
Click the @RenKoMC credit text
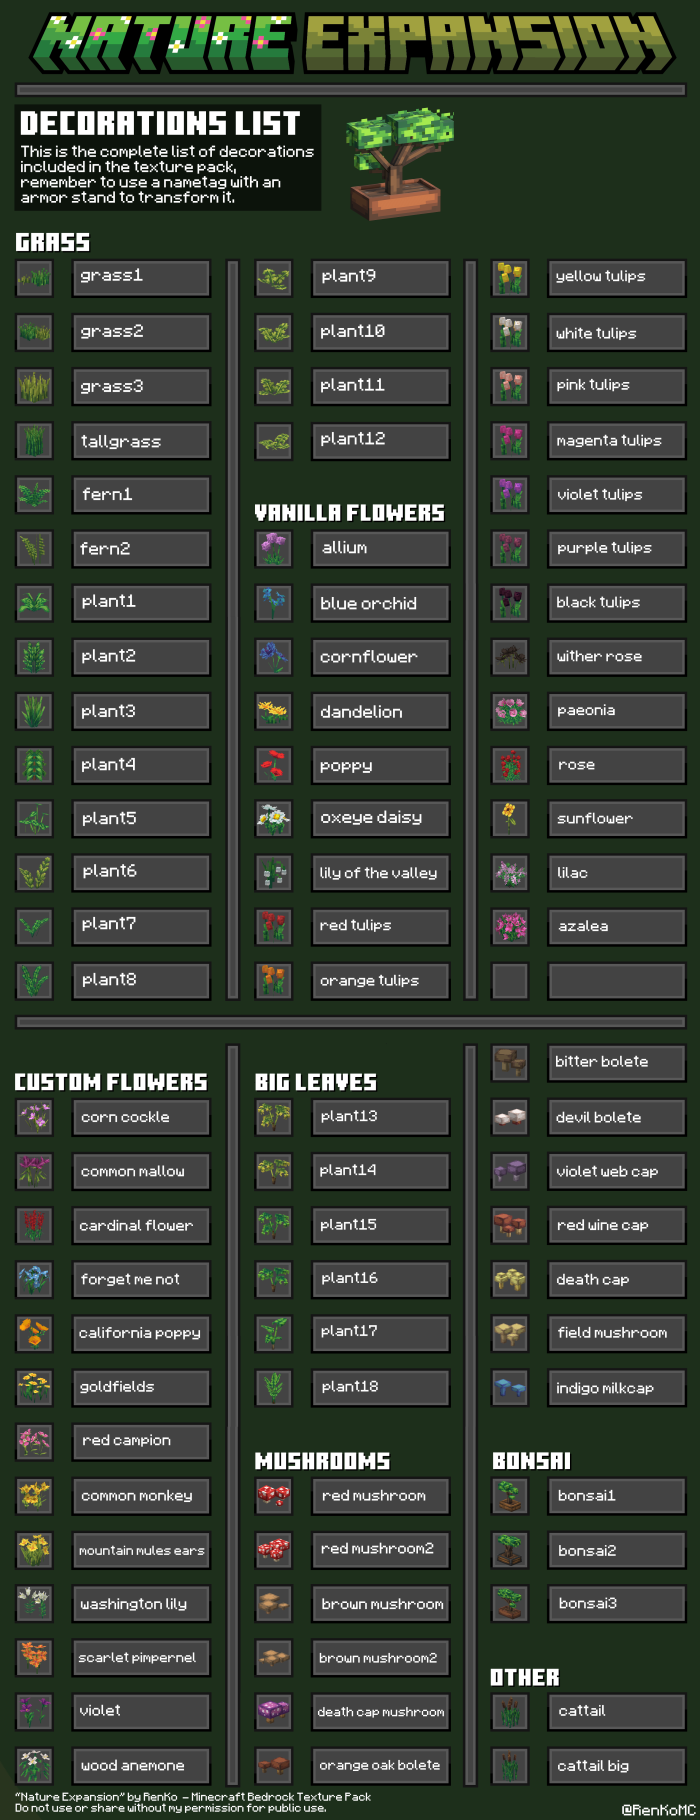[656, 1809]
